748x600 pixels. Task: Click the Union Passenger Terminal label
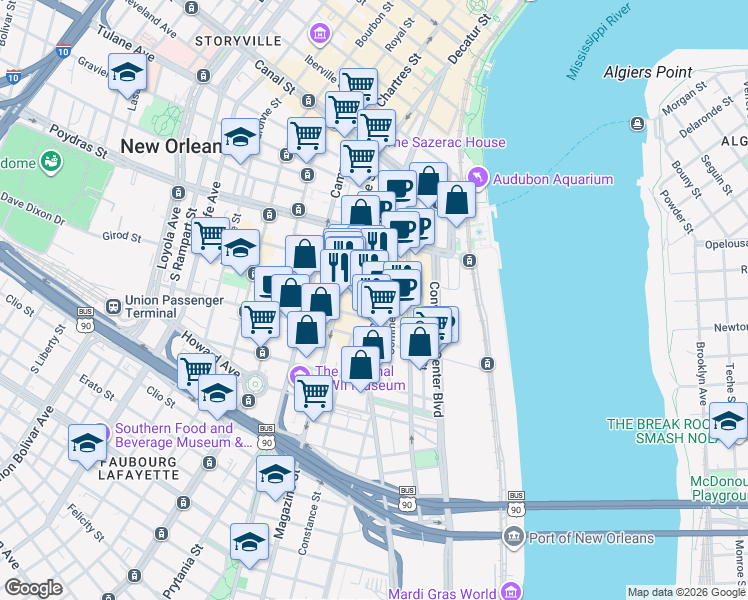(x=174, y=307)
